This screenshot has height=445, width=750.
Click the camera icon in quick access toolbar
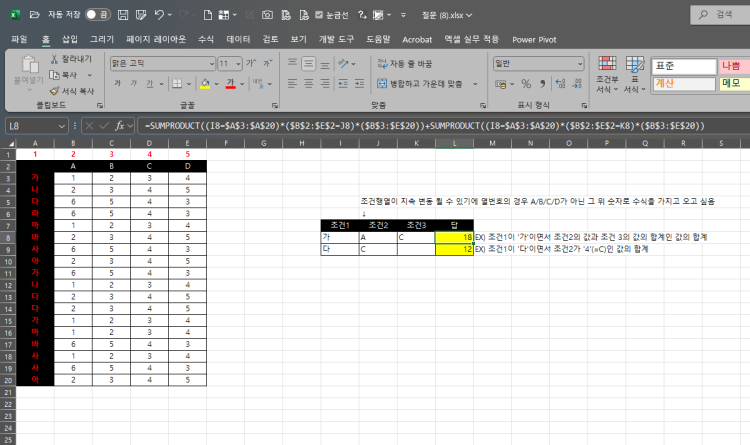tap(267, 15)
